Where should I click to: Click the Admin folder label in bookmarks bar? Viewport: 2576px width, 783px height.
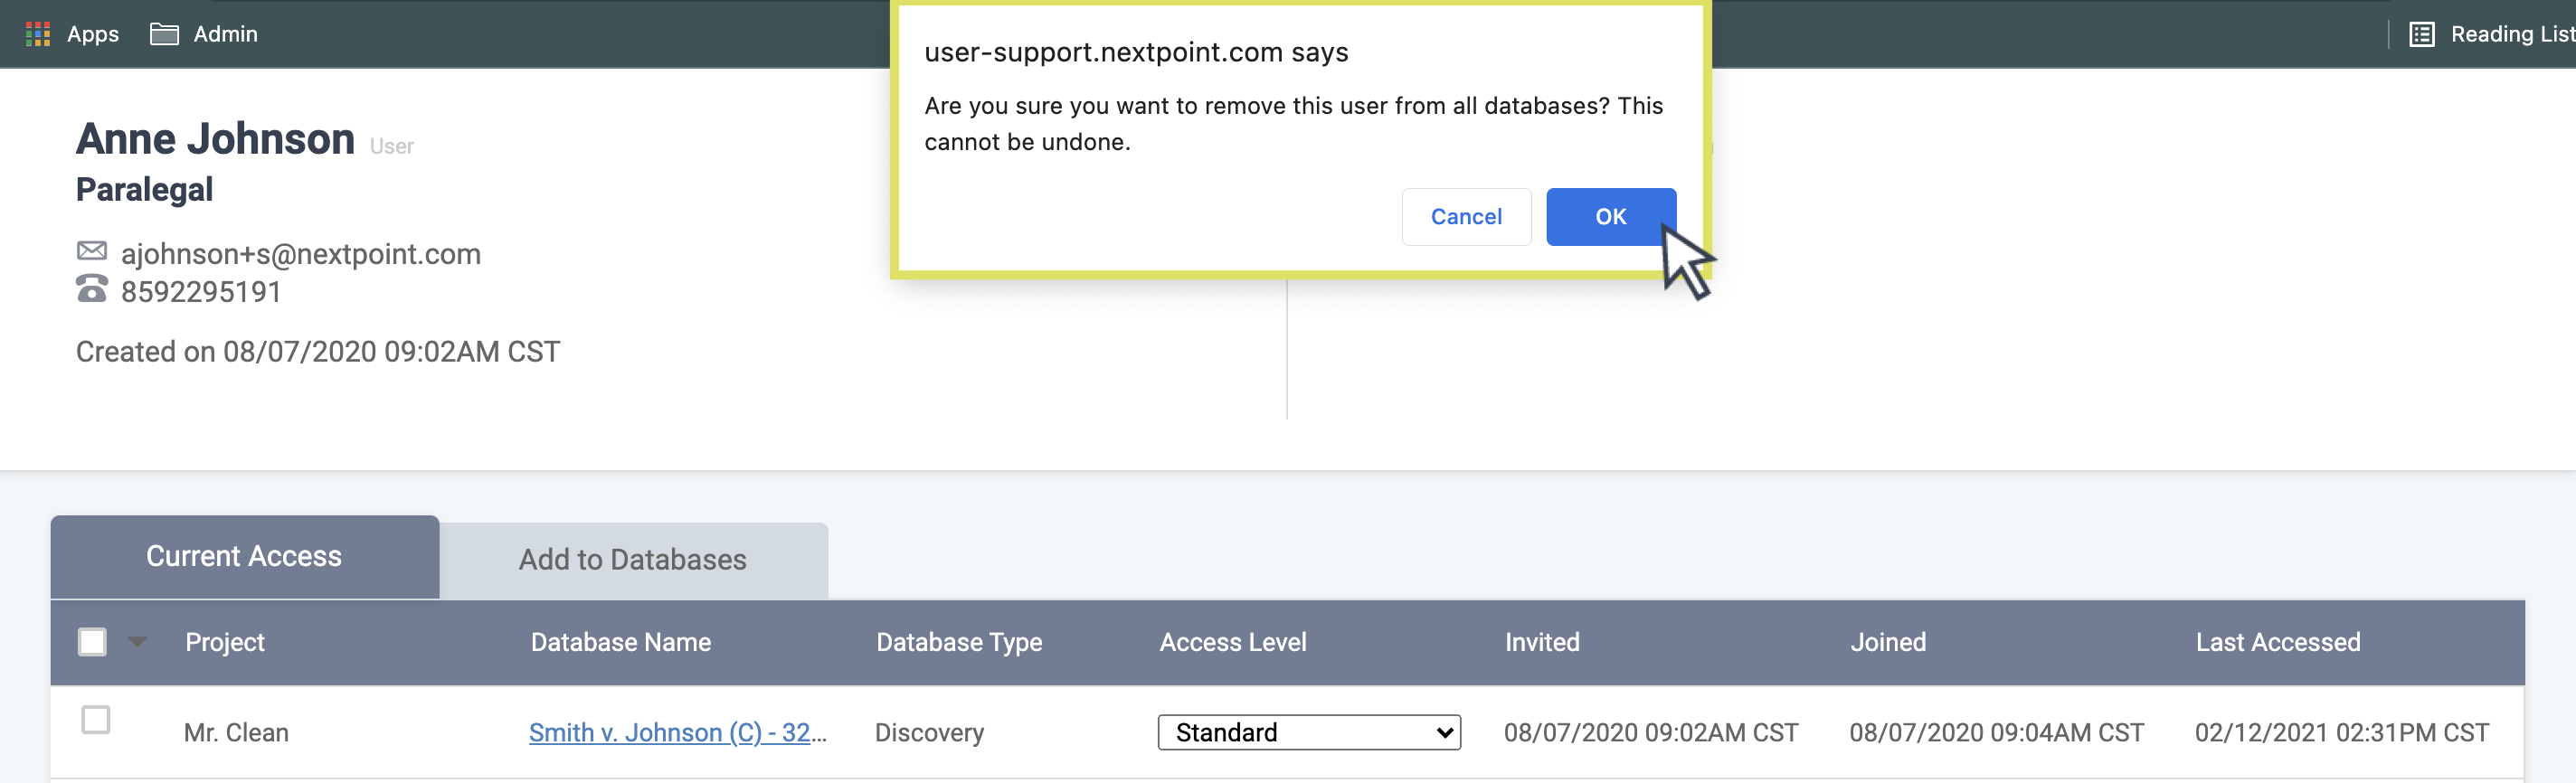(226, 34)
